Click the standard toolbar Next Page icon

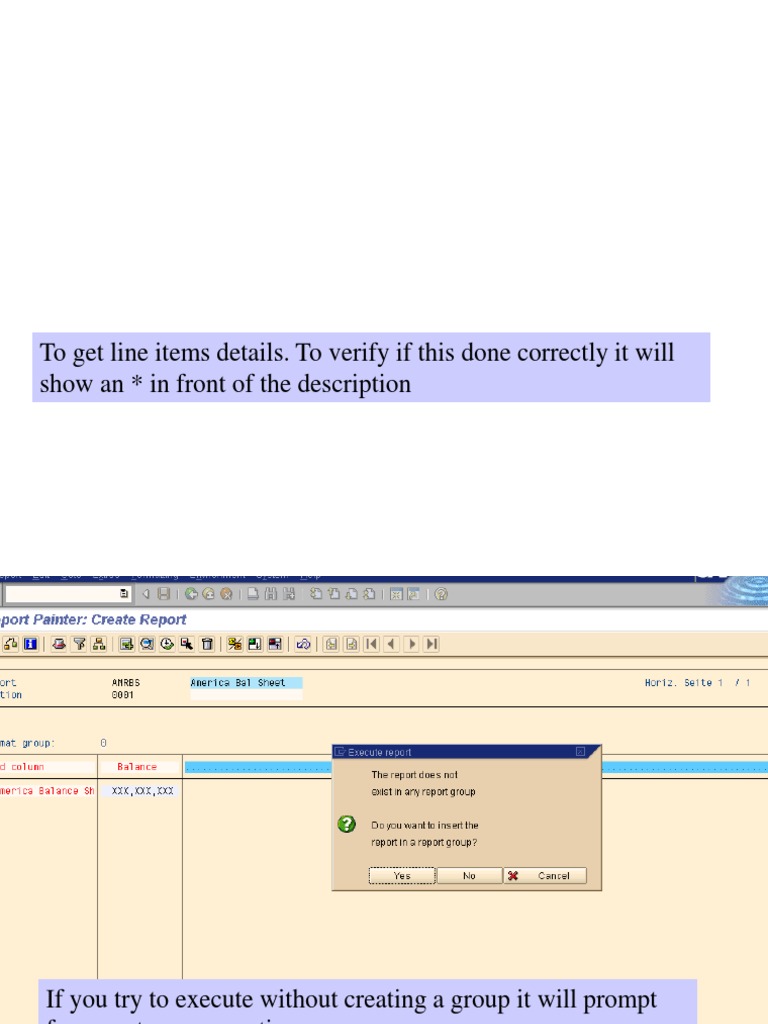coord(351,594)
